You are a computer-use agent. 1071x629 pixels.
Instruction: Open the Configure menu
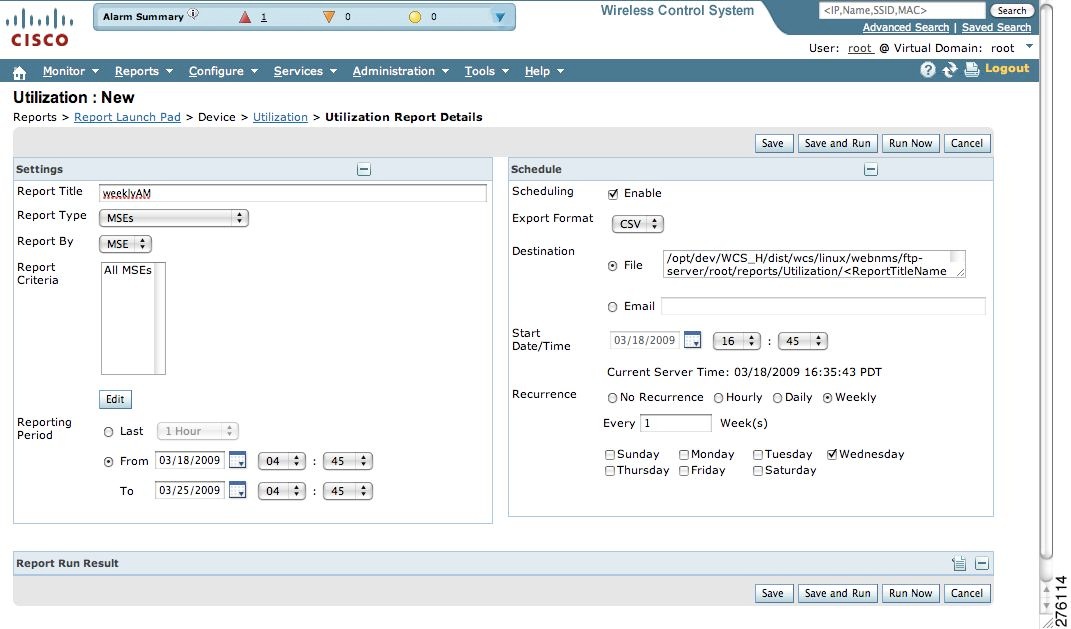pyautogui.click(x=223, y=71)
